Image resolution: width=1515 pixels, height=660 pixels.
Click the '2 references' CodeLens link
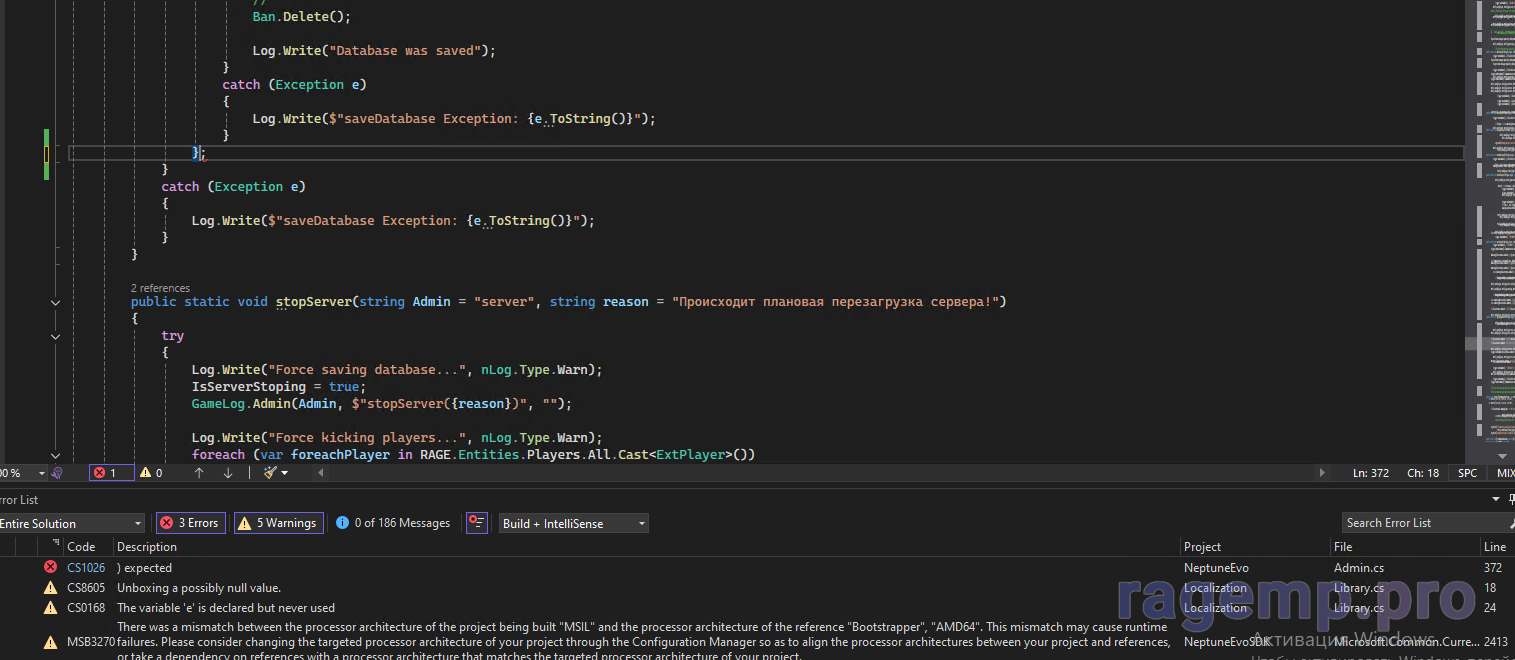click(160, 288)
